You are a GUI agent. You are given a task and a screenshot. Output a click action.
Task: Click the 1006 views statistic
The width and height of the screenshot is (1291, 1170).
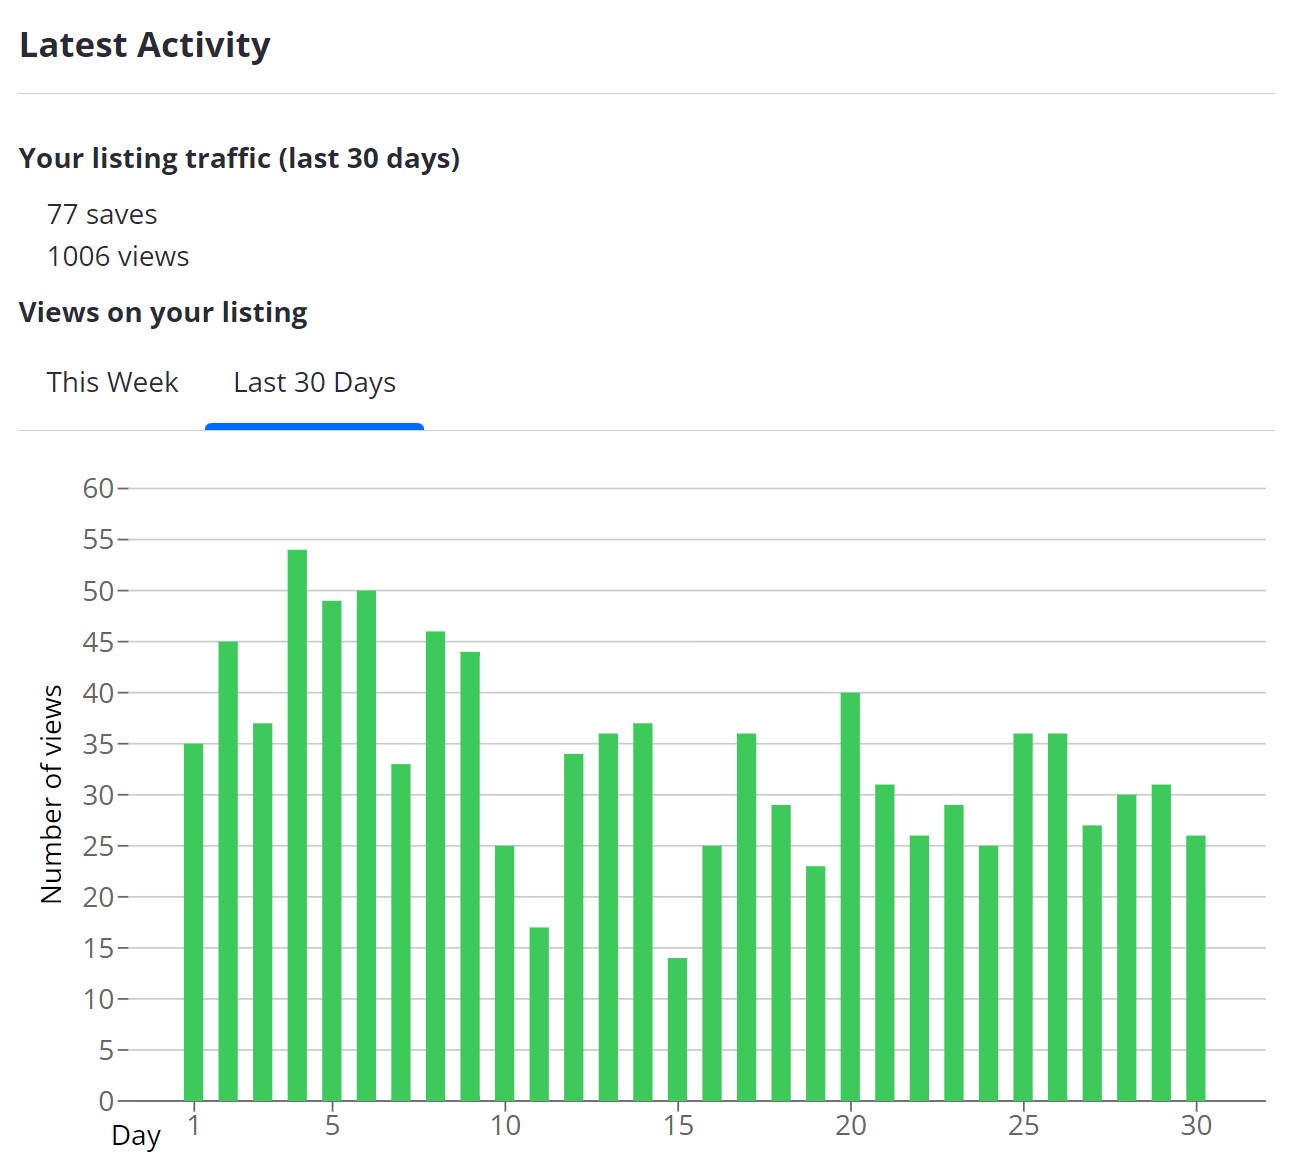coord(118,257)
